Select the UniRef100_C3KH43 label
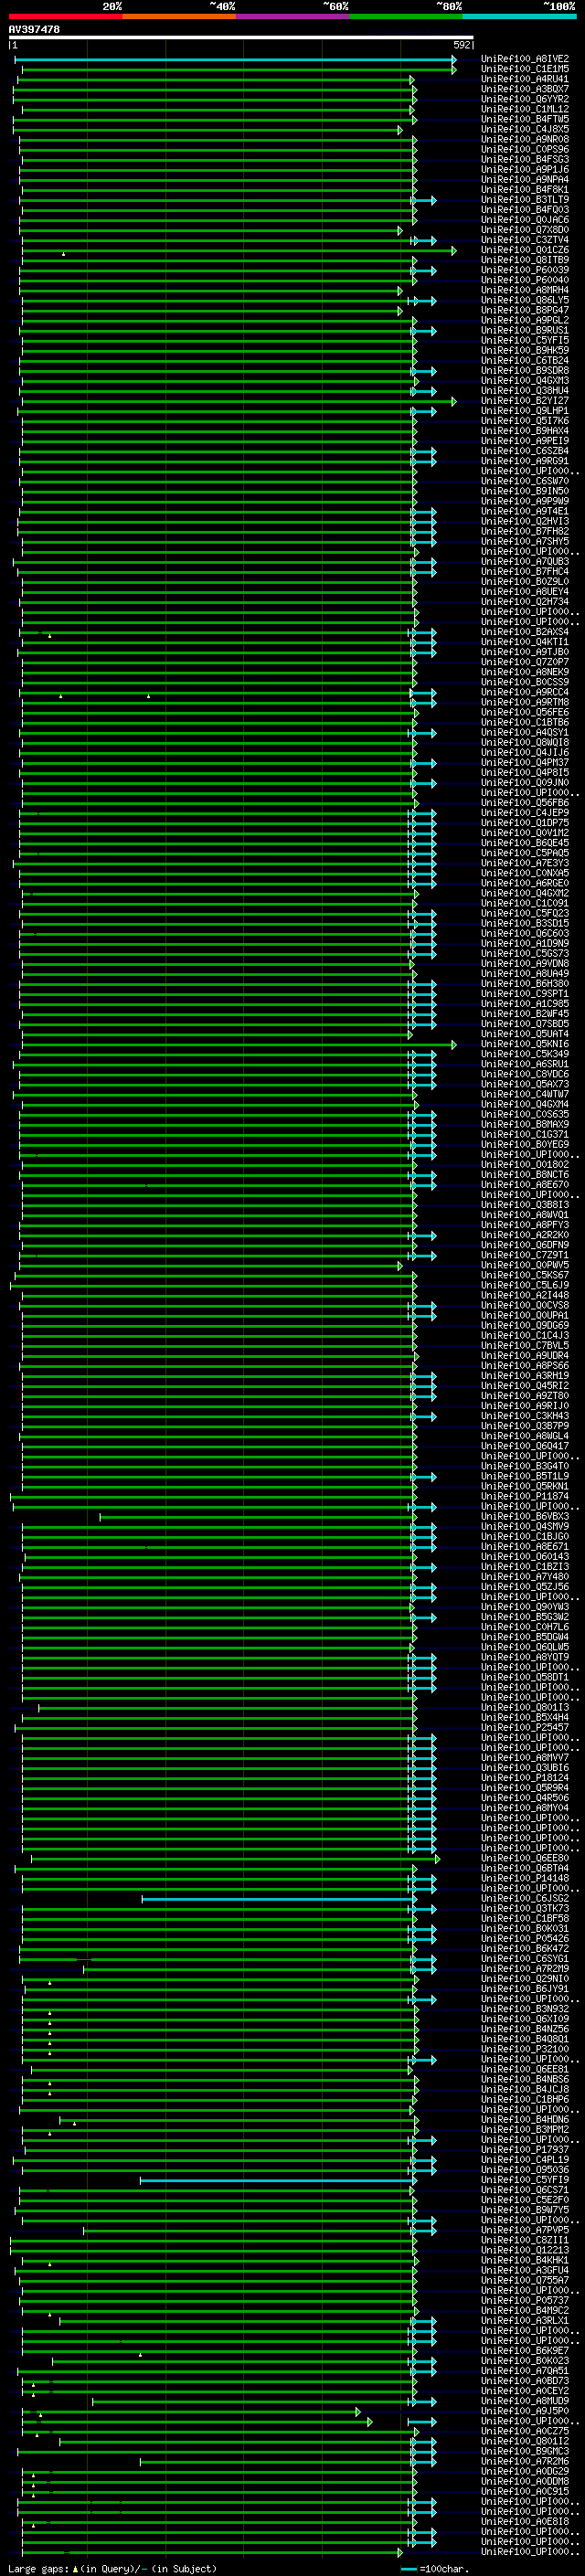Image resolution: width=585 pixels, height=2576 pixels. pos(525,1416)
